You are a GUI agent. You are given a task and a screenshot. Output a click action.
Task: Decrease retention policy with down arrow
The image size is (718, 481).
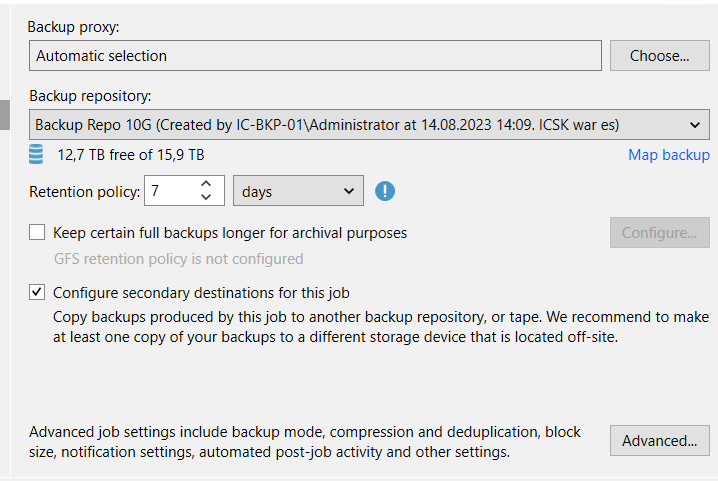(x=206, y=197)
